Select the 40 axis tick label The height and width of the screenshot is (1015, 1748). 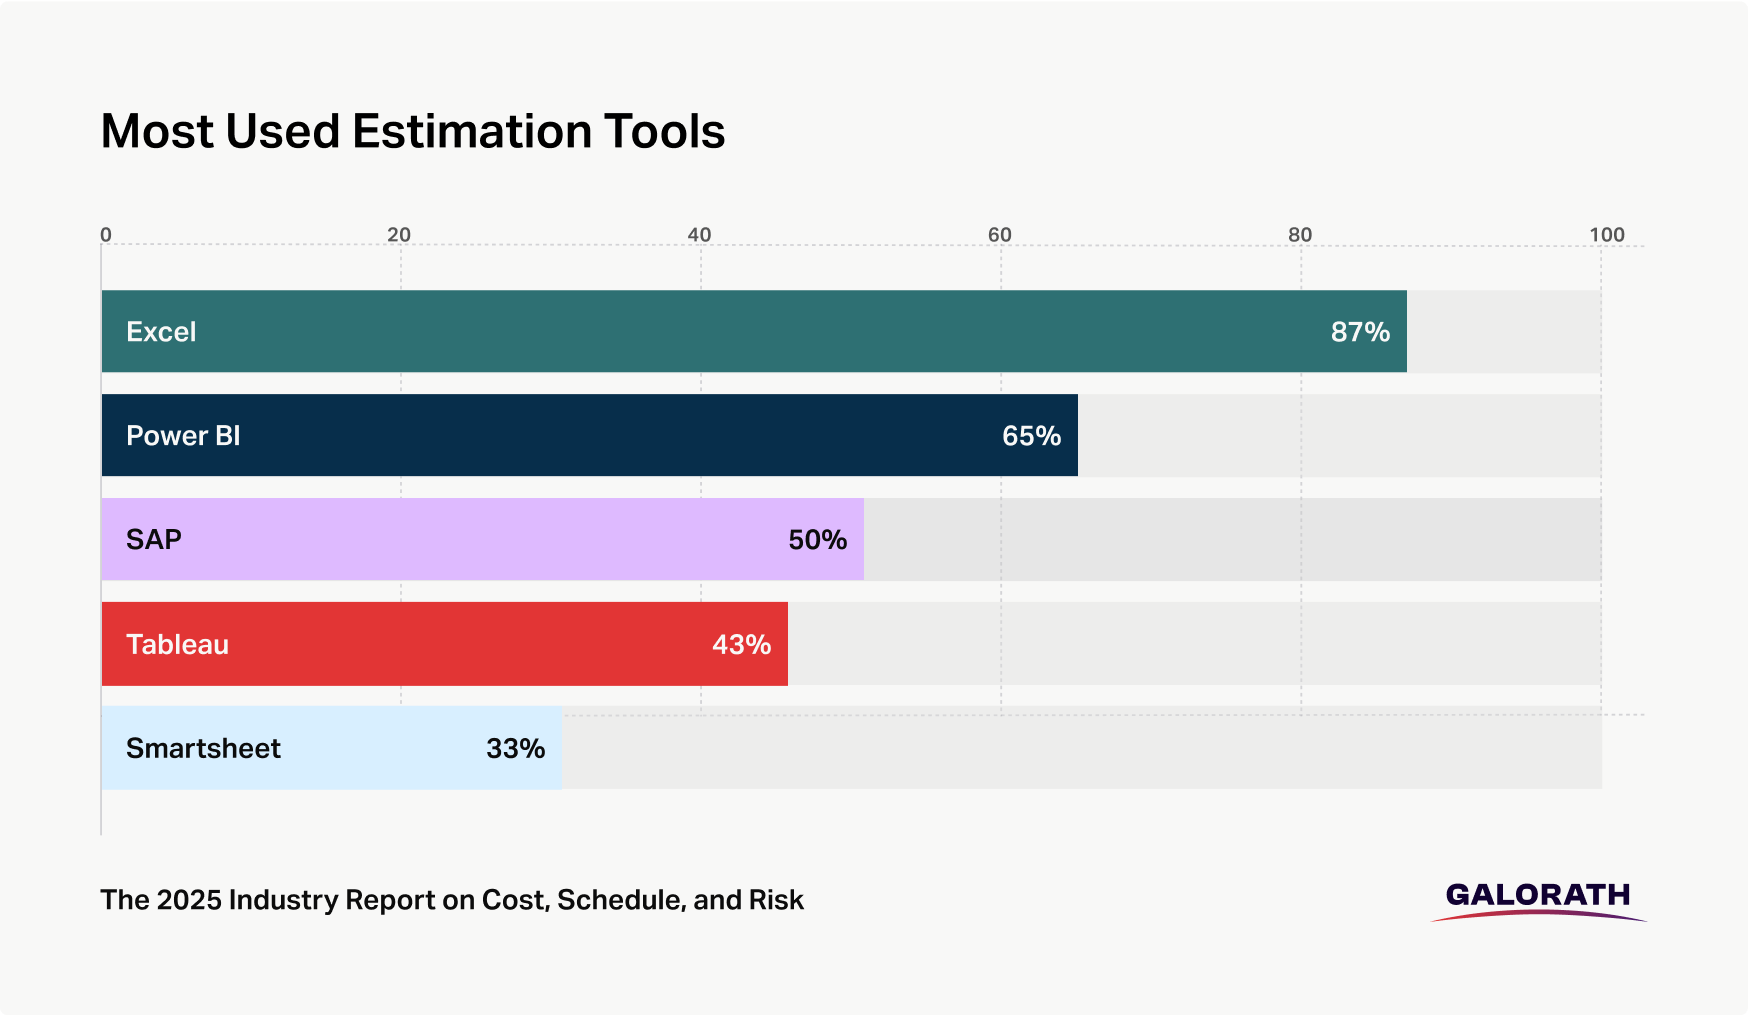point(699,235)
